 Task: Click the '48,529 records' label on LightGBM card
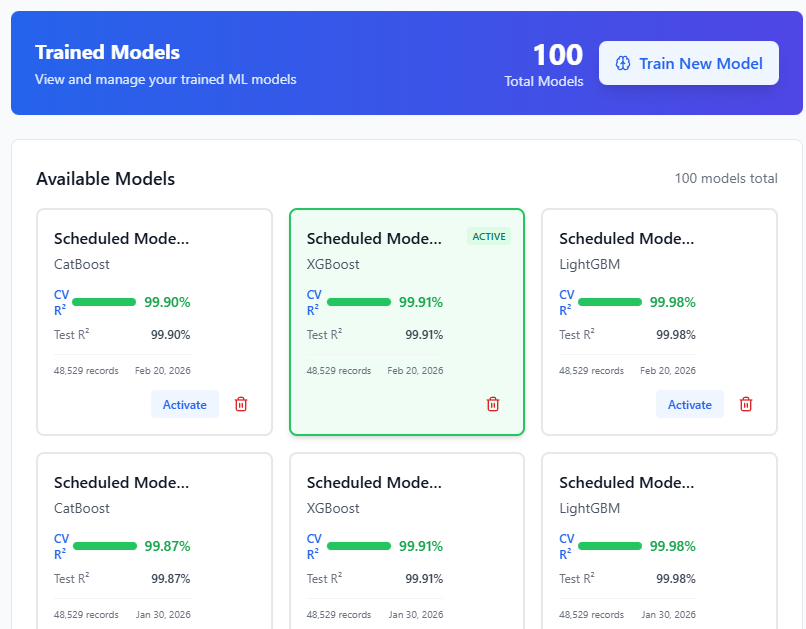[x=591, y=370]
